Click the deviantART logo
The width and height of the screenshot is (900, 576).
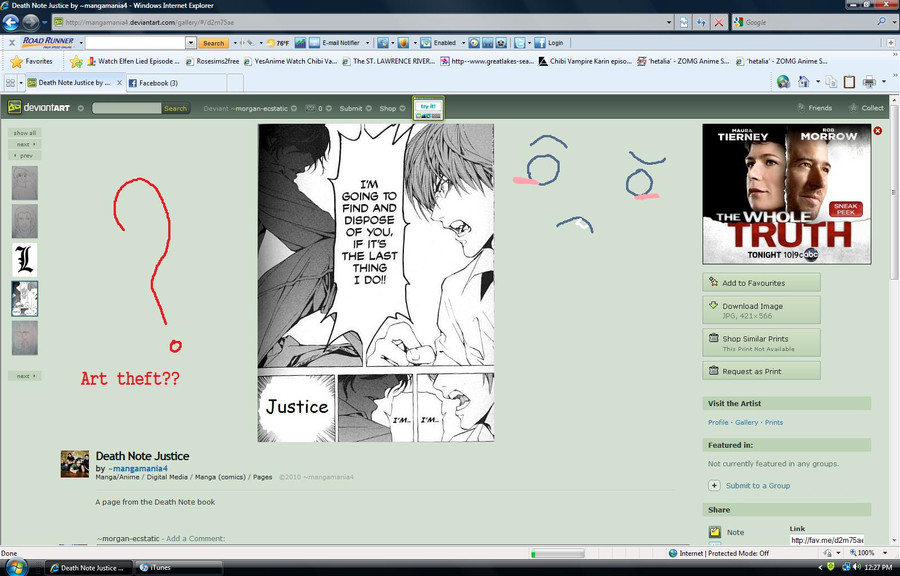click(x=38, y=107)
